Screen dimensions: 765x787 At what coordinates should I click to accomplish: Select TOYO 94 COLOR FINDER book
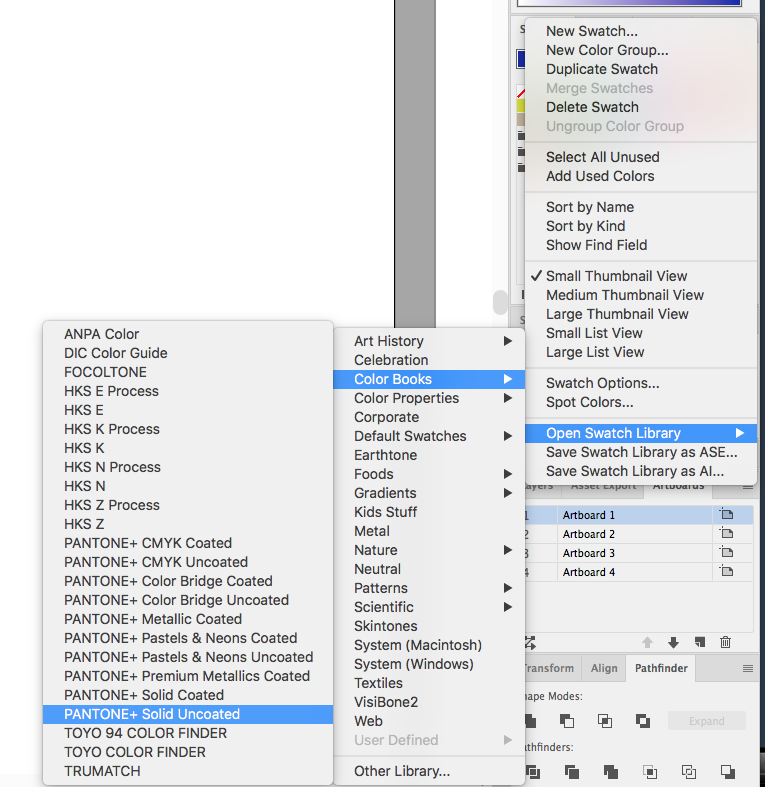(x=188, y=733)
